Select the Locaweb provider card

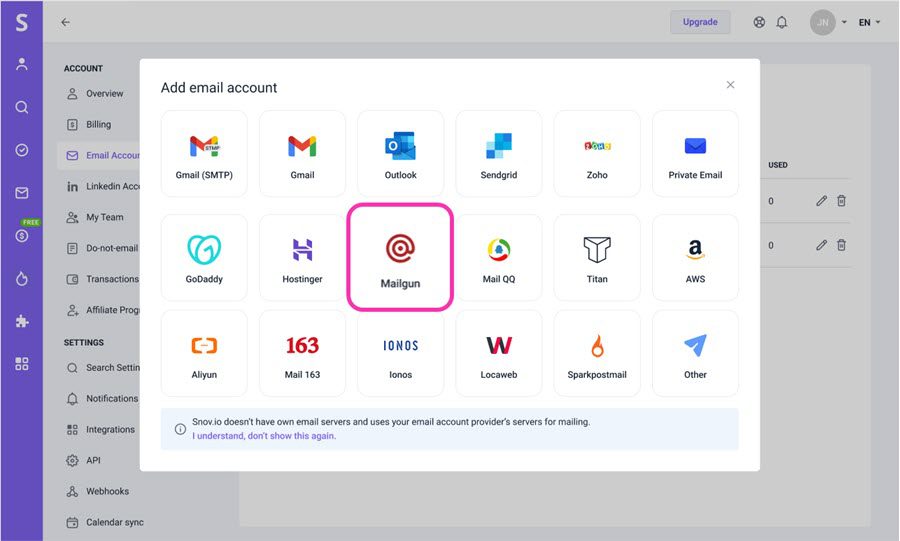498,353
